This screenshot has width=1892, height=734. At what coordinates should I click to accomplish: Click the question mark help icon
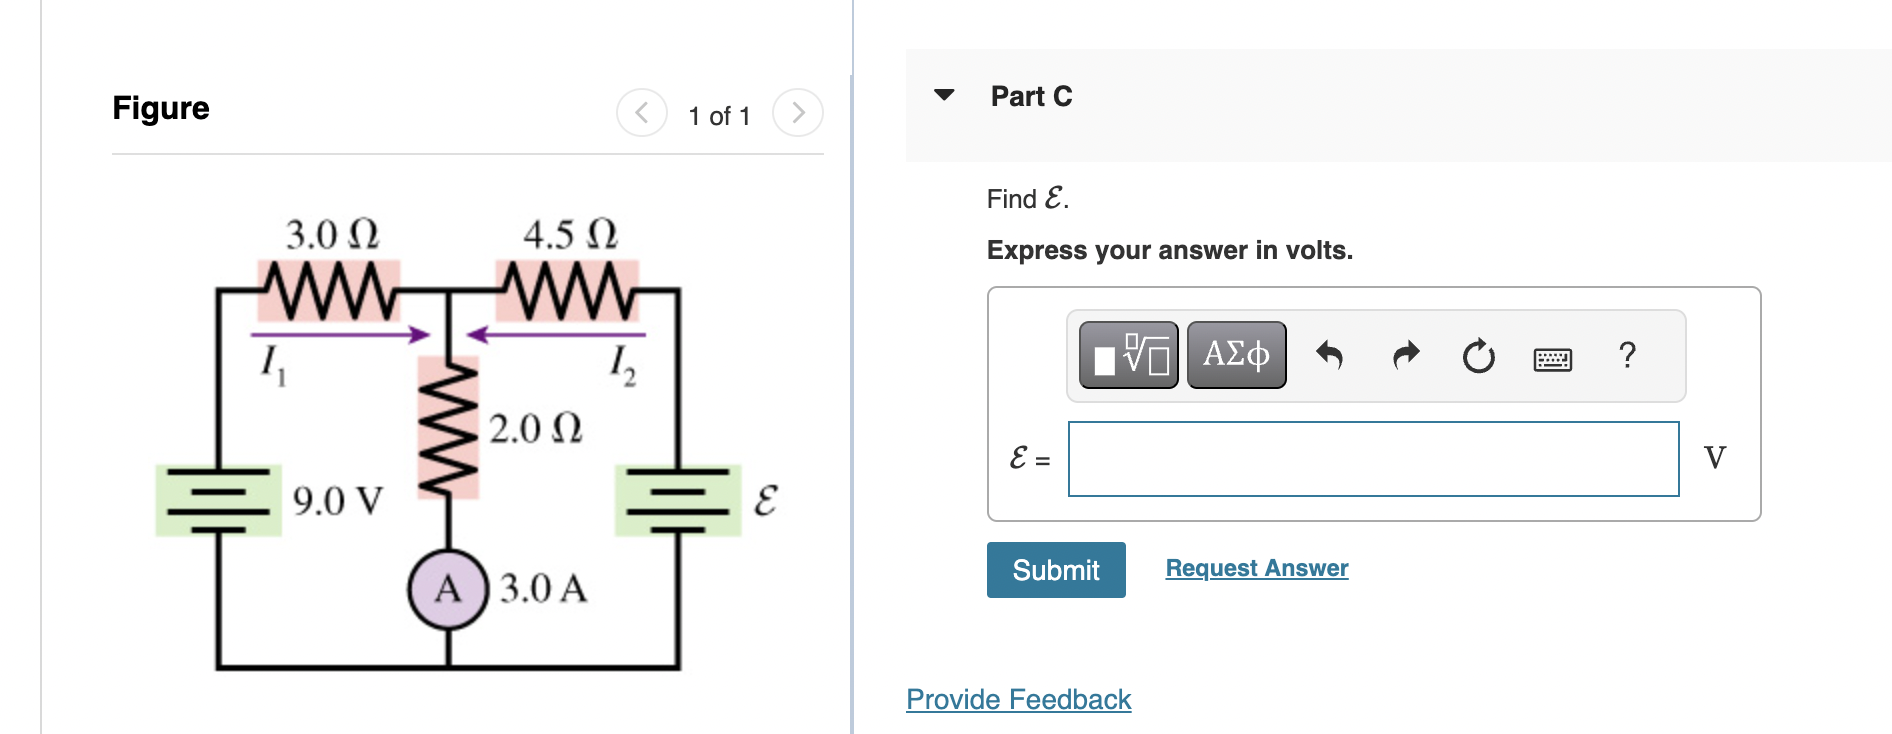pyautogui.click(x=1628, y=355)
